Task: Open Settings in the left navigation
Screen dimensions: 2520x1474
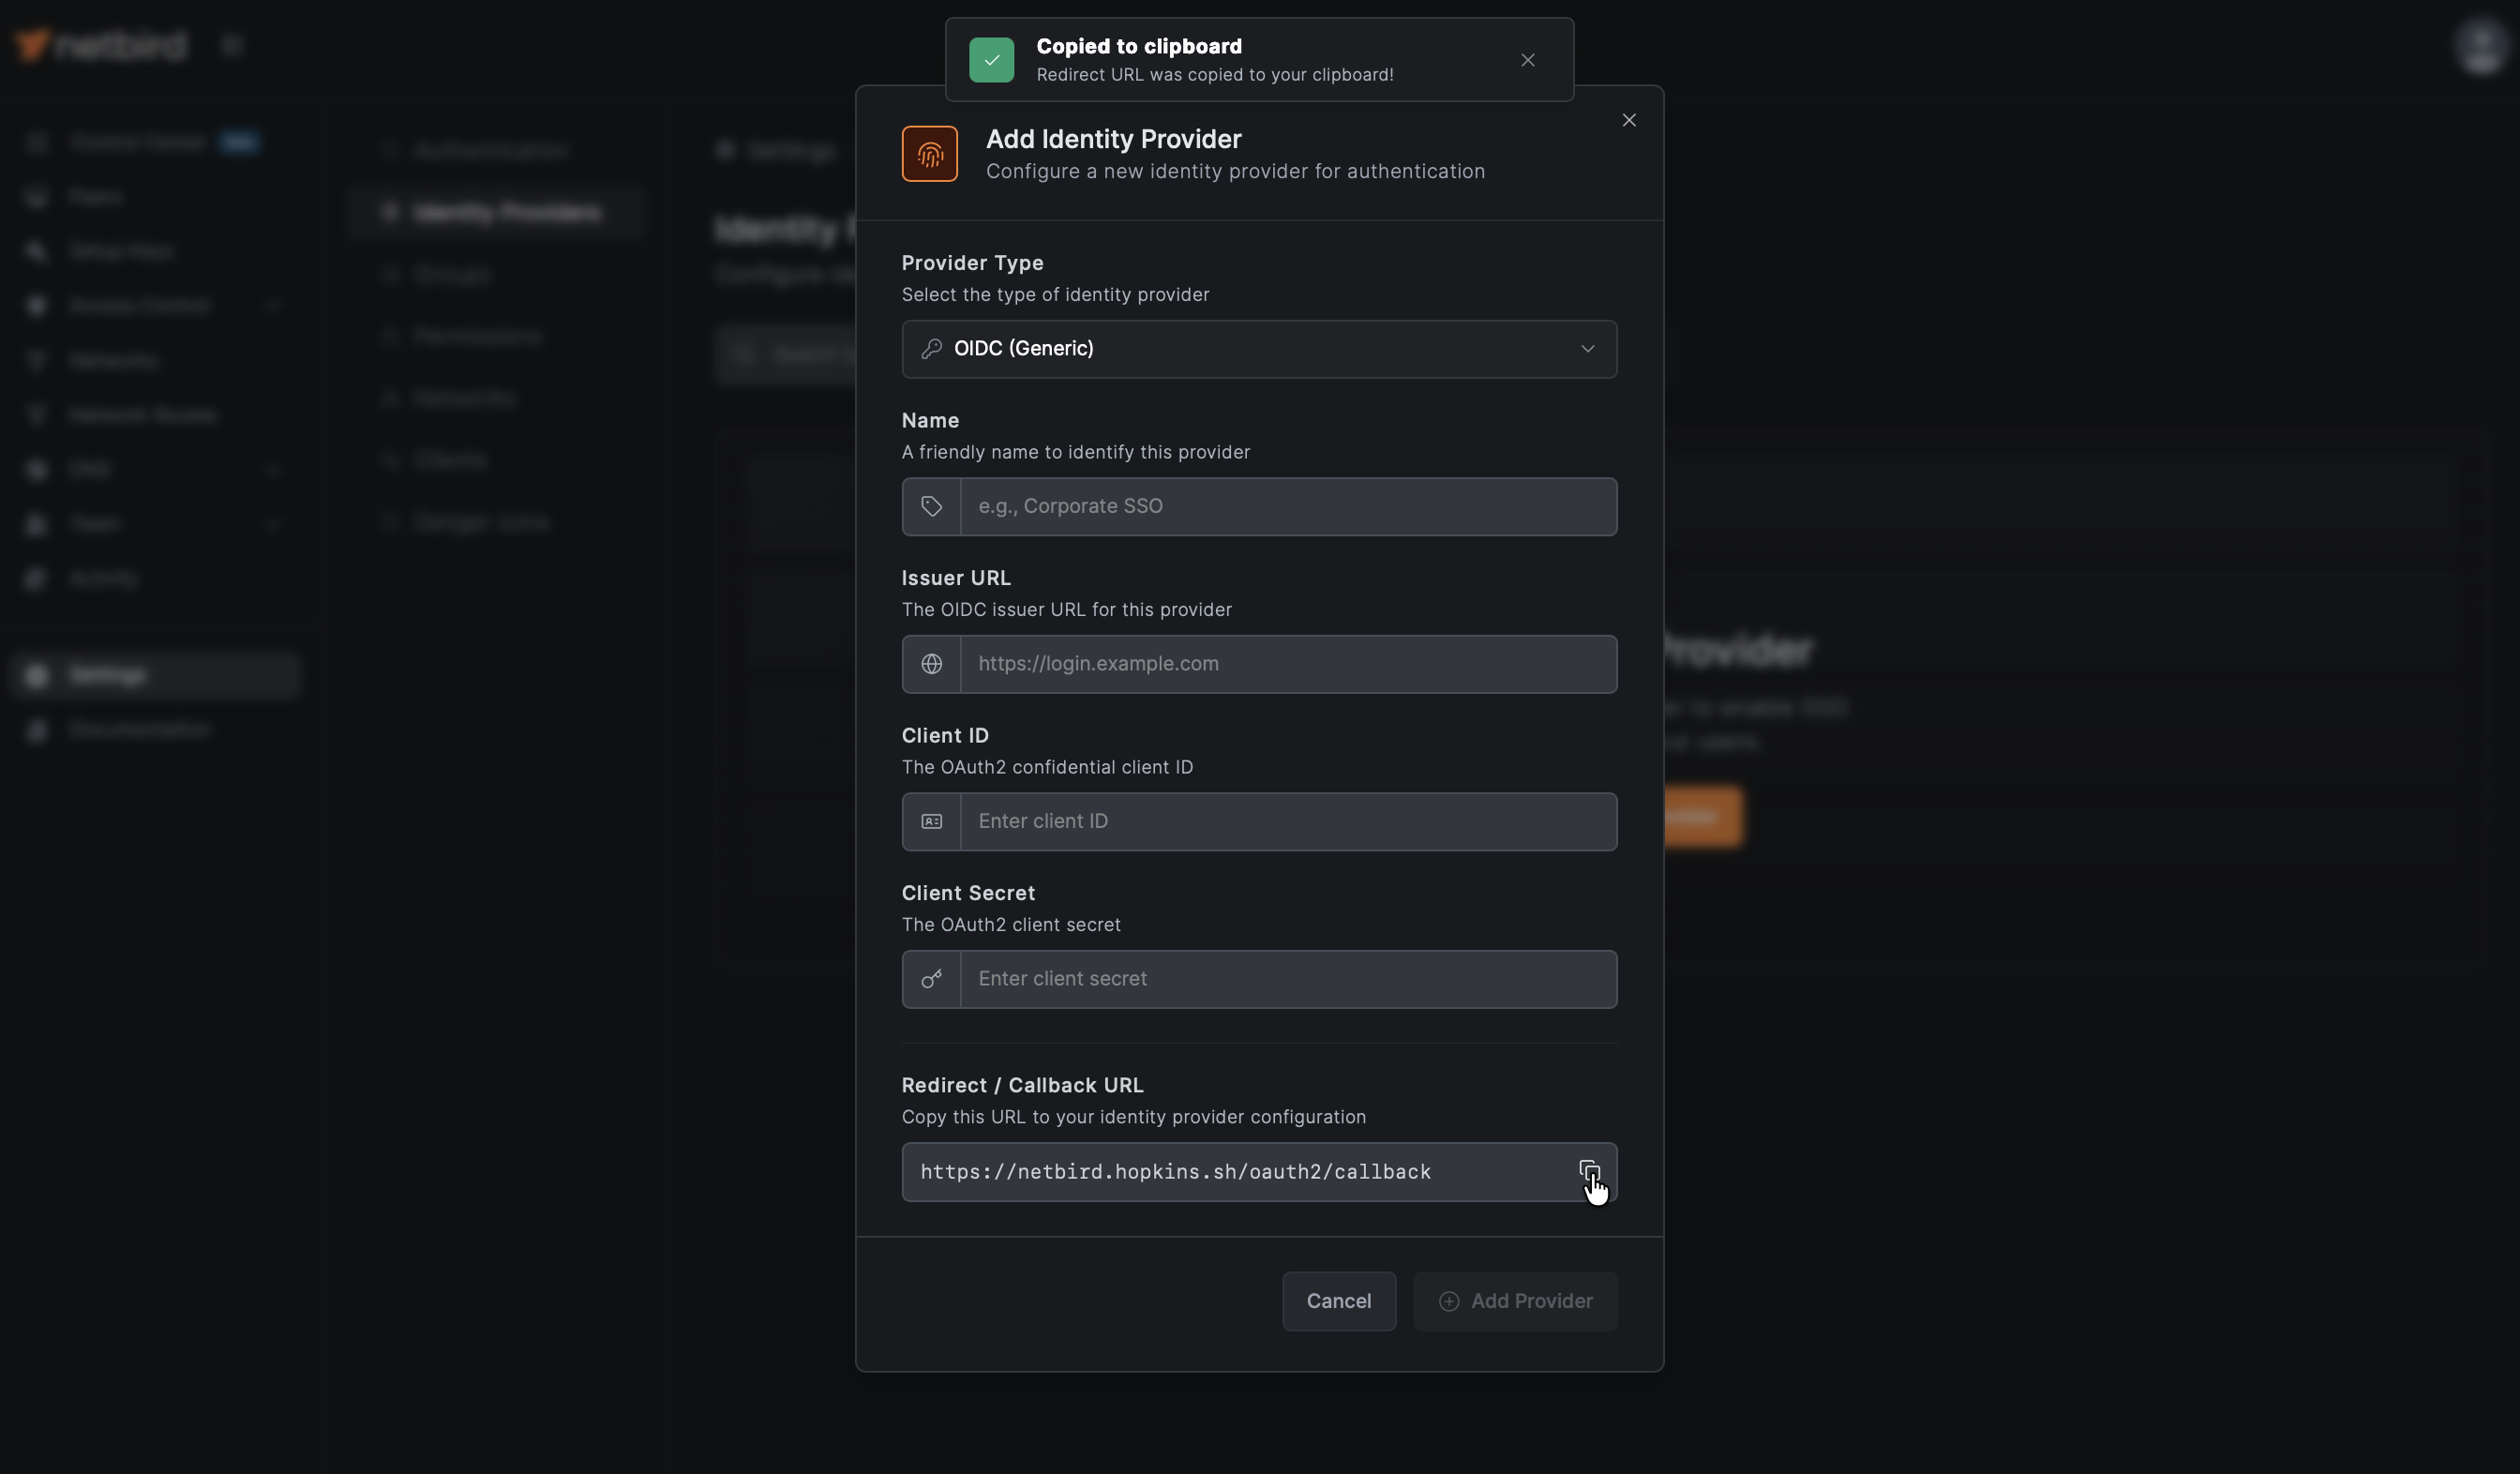Action: click(x=108, y=675)
